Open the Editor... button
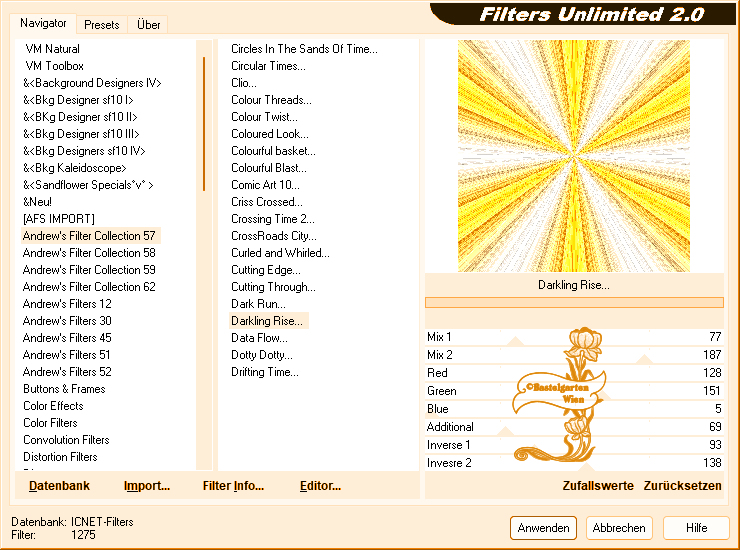This screenshot has height=550, width=740. click(320, 486)
